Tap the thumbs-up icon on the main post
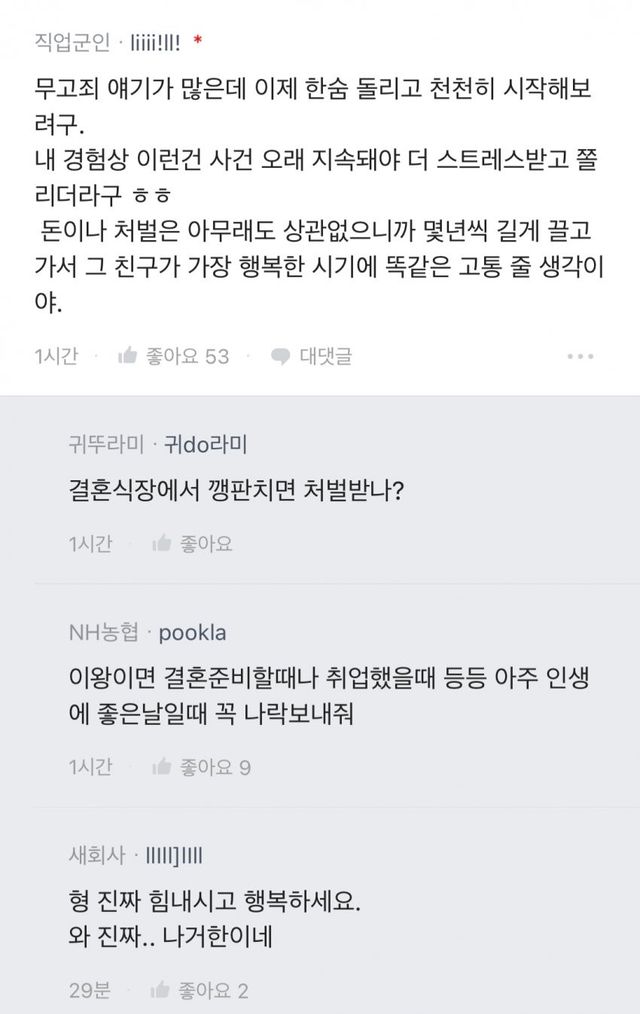 point(127,355)
